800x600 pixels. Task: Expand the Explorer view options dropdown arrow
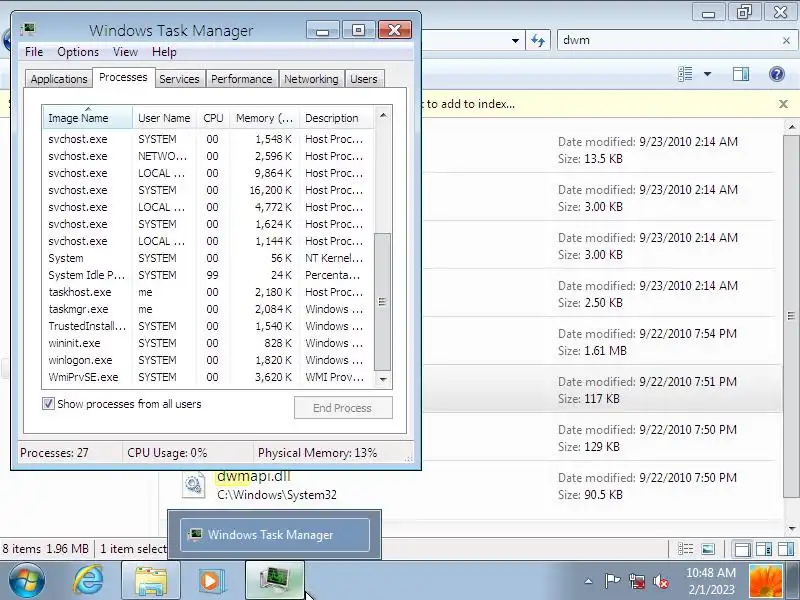tap(708, 74)
